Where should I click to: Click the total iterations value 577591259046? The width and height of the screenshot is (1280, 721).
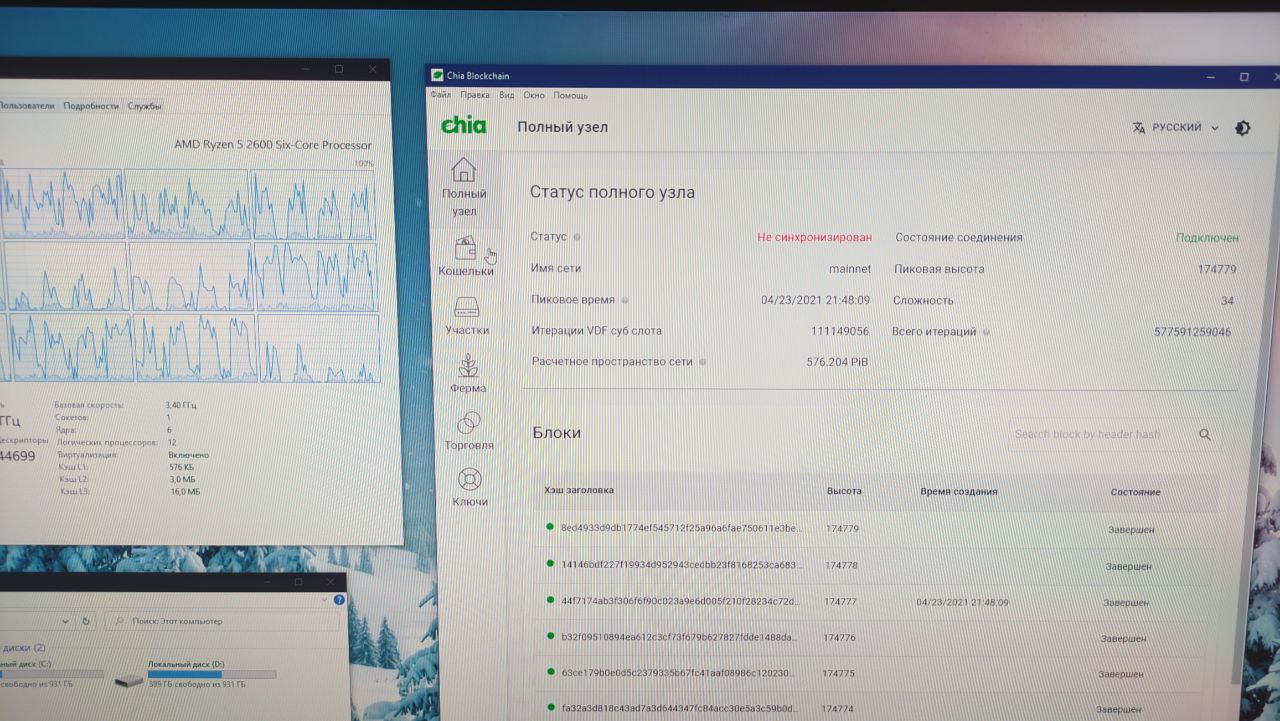click(1192, 332)
